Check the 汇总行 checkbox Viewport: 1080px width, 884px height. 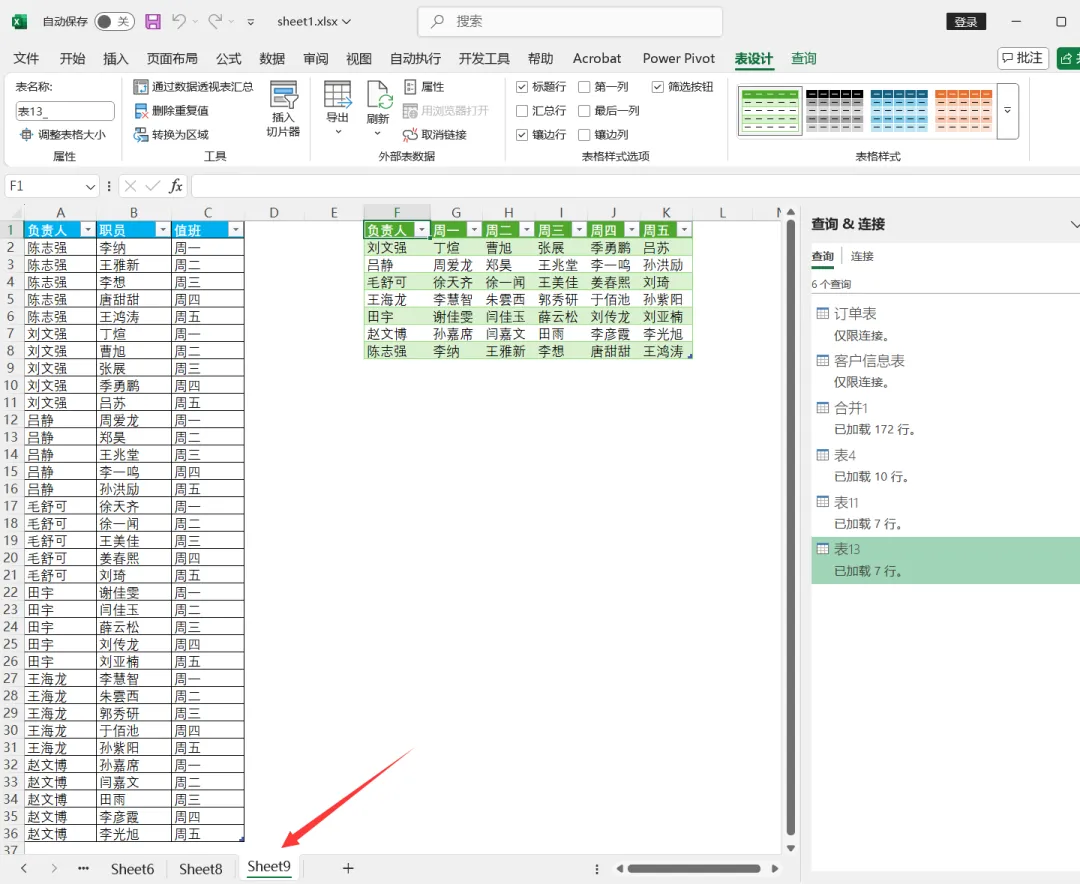522,111
